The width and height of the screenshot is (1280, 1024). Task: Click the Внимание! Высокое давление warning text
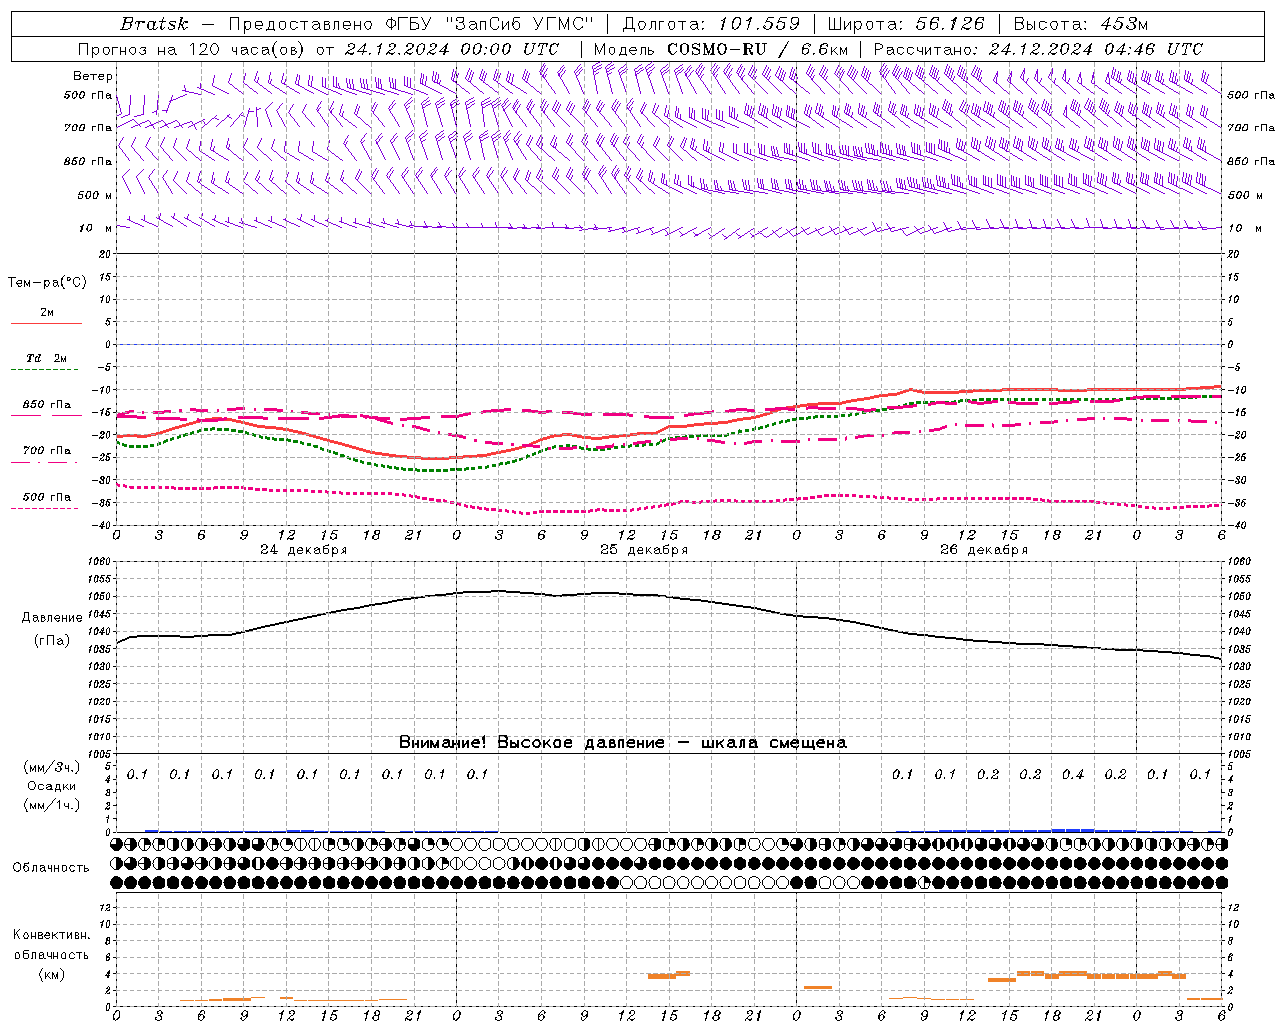pyautogui.click(x=623, y=742)
